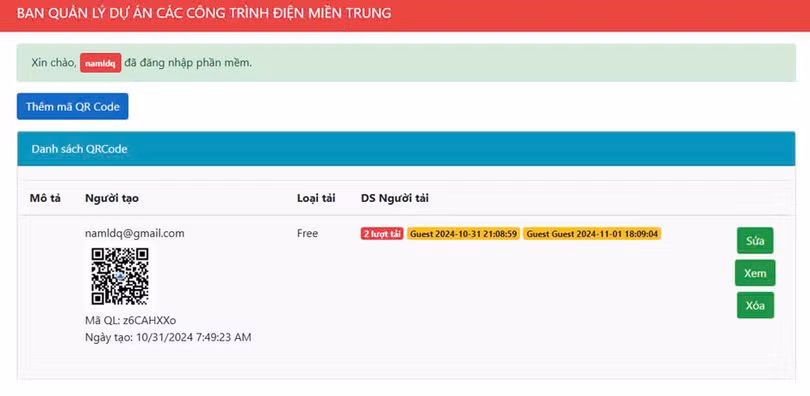View the QR code with Xem button
The width and height of the screenshot is (810, 396).
tap(755, 273)
